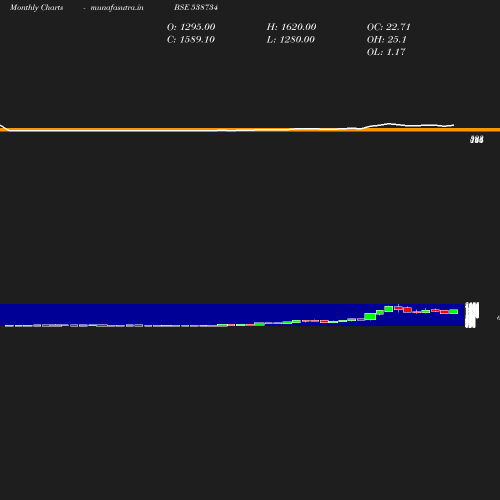Click the orange horizontal average line
Image resolution: width=500 pixels, height=500 pixels.
point(250,130)
